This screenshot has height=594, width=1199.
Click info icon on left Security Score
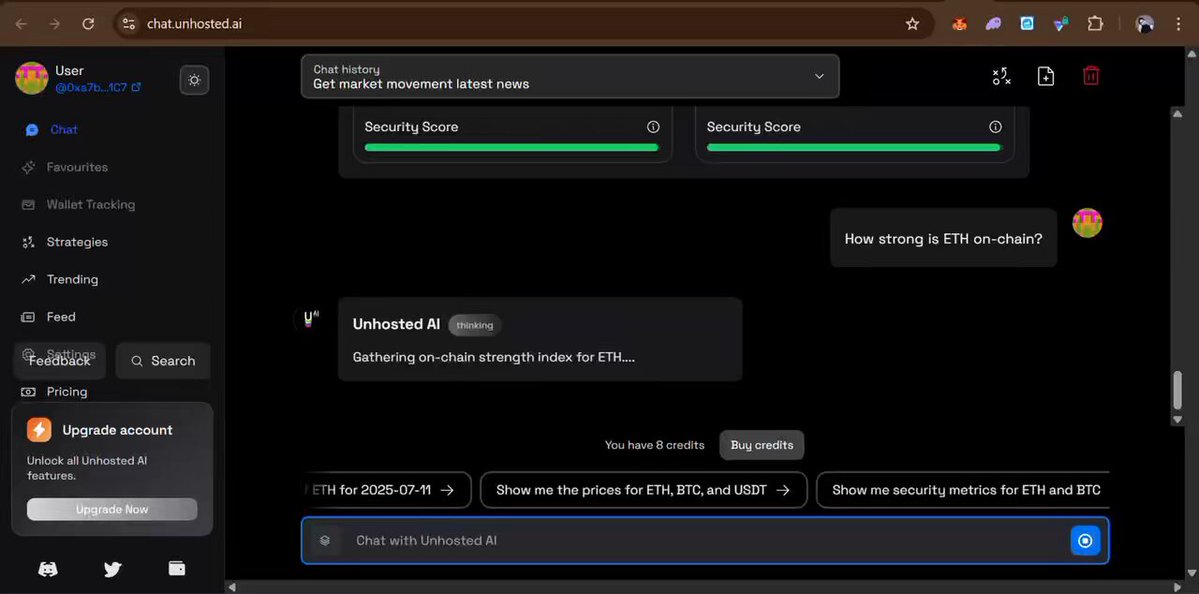653,127
